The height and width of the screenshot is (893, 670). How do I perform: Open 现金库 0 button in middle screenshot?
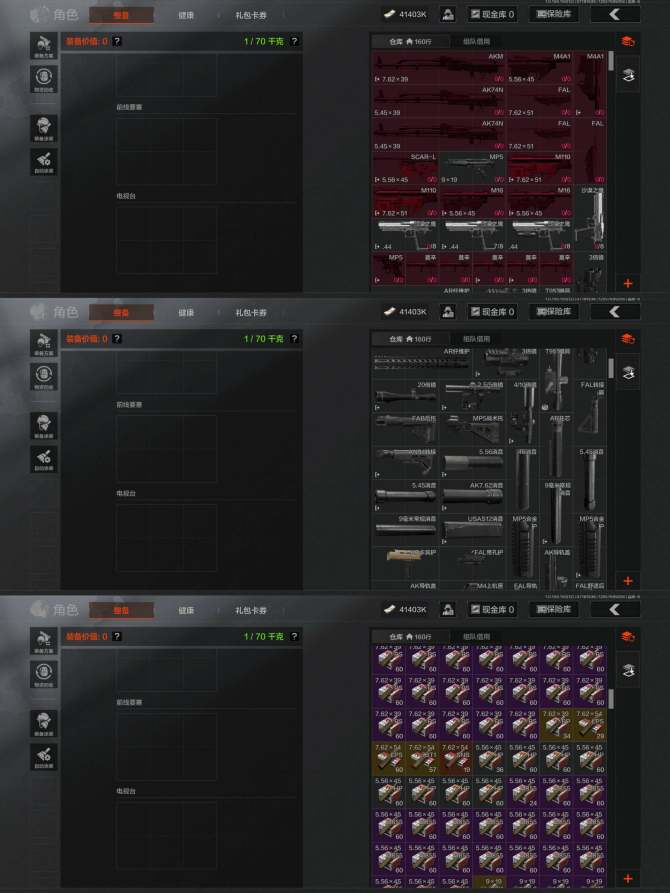(x=492, y=312)
